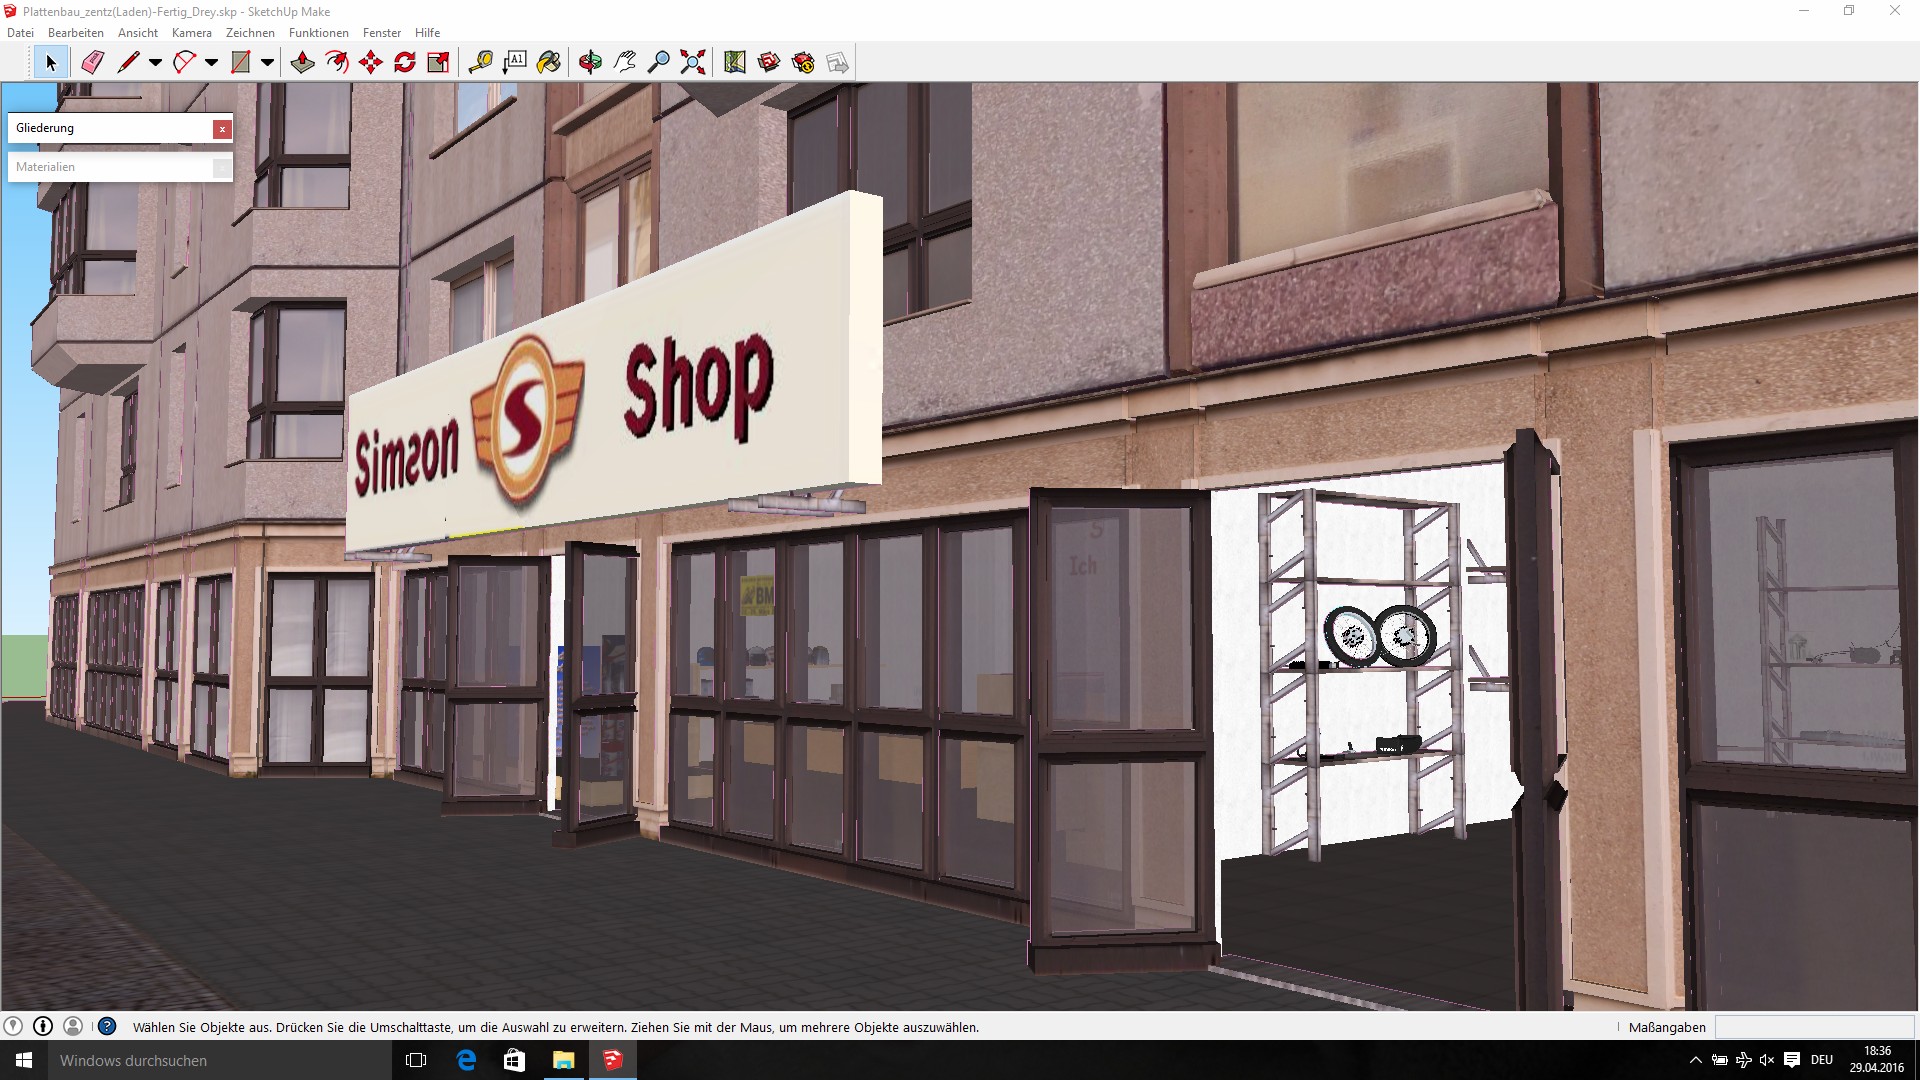The height and width of the screenshot is (1080, 1920).
Task: Select the Move tool
Action: (371, 63)
